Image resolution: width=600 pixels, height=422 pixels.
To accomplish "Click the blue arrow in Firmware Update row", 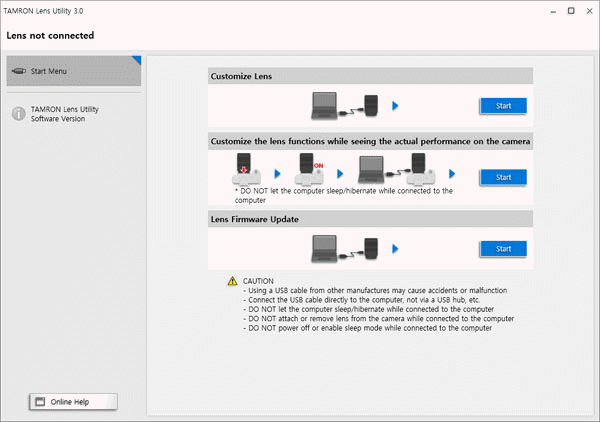I will point(395,249).
